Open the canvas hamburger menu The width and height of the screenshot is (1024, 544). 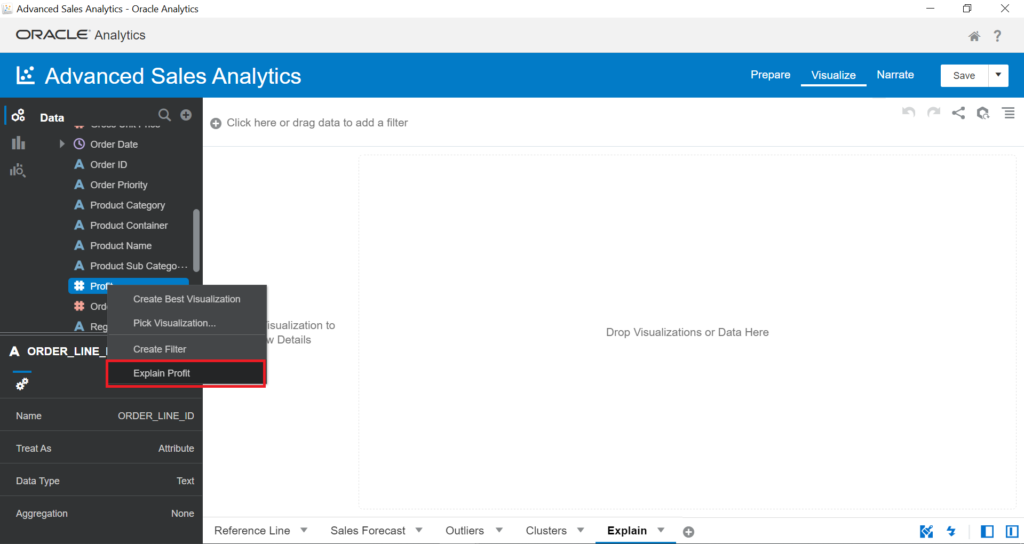[1009, 113]
